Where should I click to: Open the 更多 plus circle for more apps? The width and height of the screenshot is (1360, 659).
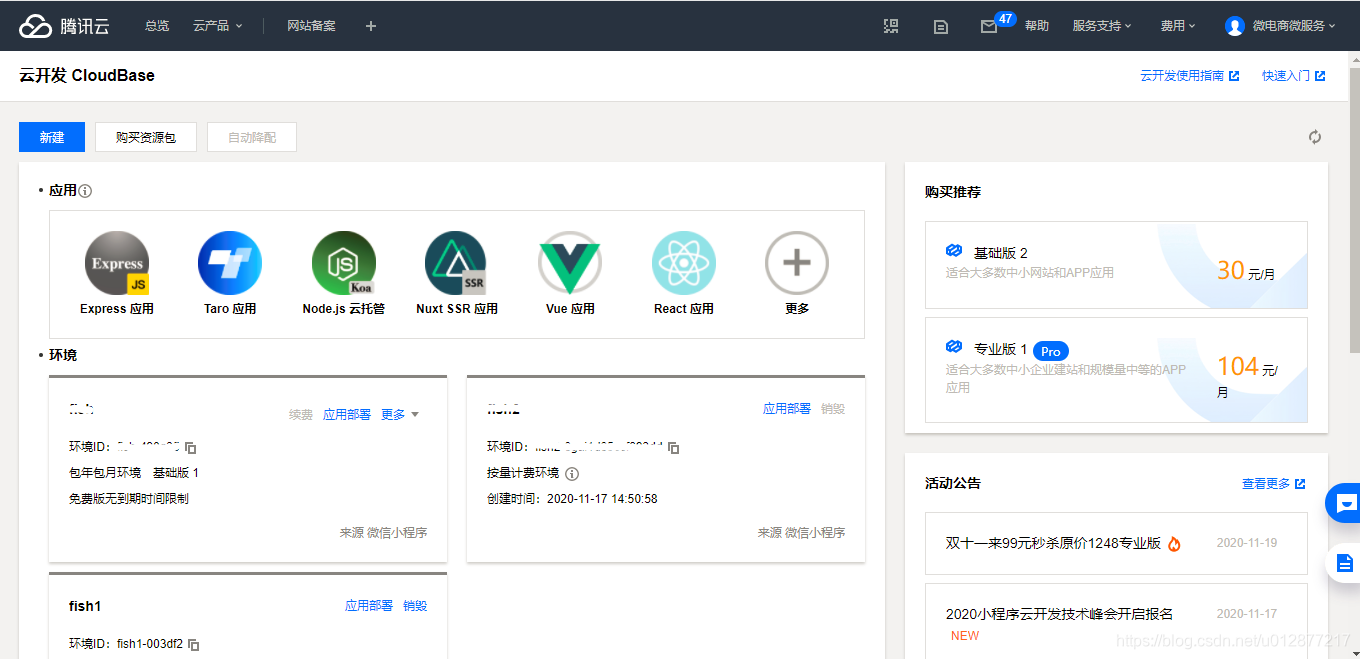pyautogui.click(x=797, y=263)
